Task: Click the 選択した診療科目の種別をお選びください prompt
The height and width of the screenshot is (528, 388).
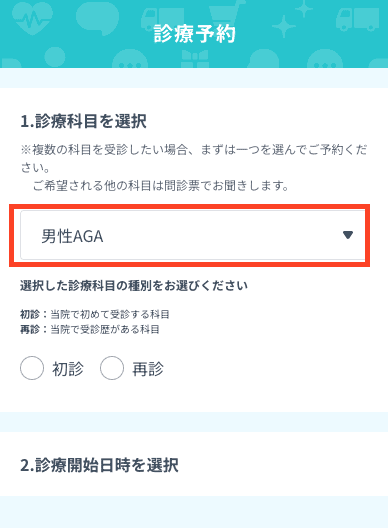Action: (x=134, y=286)
